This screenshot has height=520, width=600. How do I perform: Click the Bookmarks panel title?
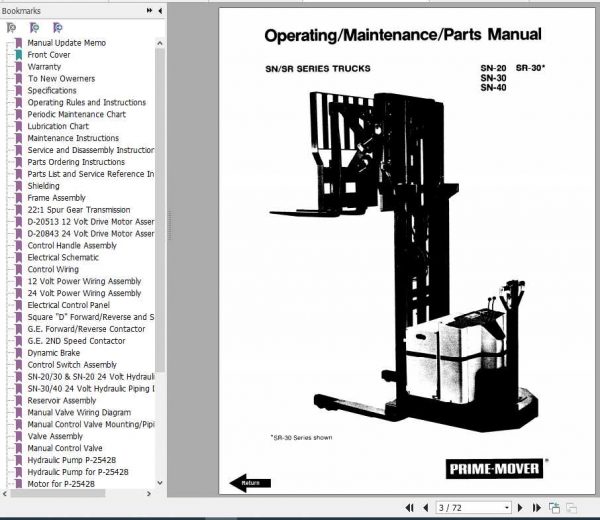click(21, 11)
